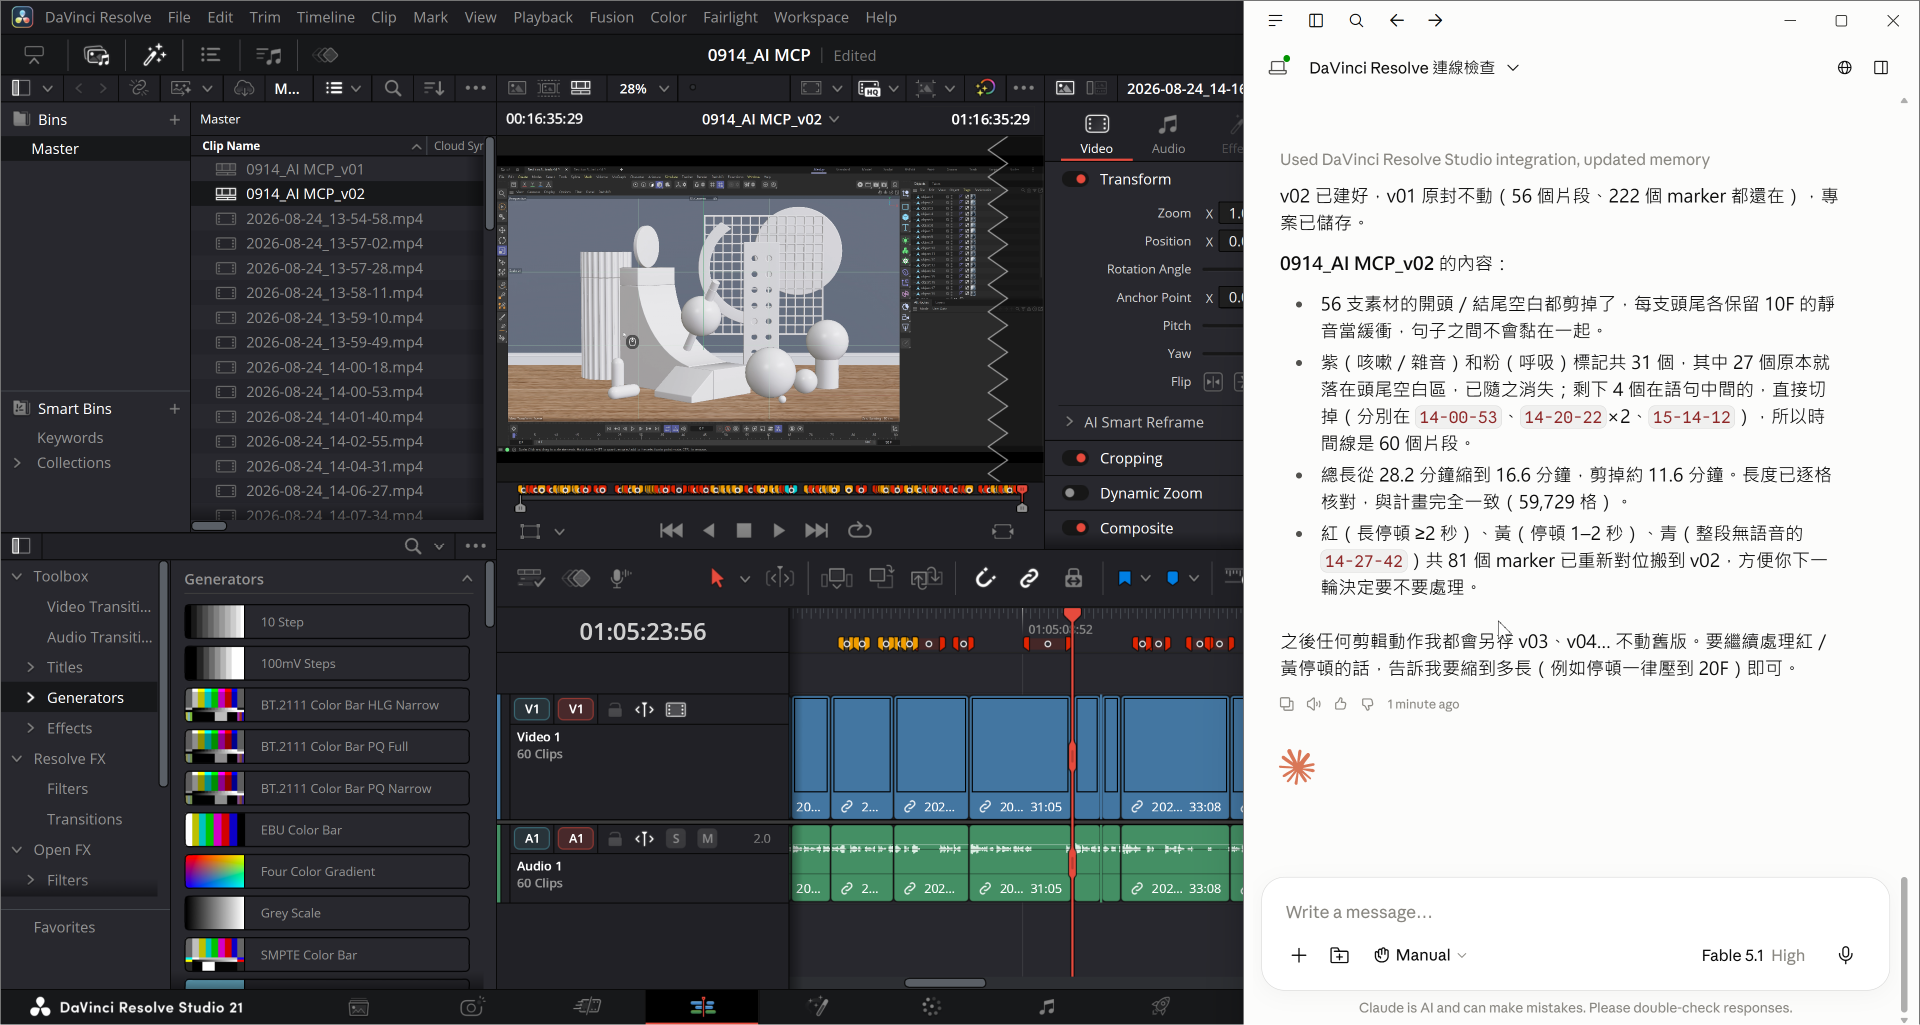Image resolution: width=1920 pixels, height=1025 pixels.
Task: Select the arrow Selection mode tool
Action: 716,578
